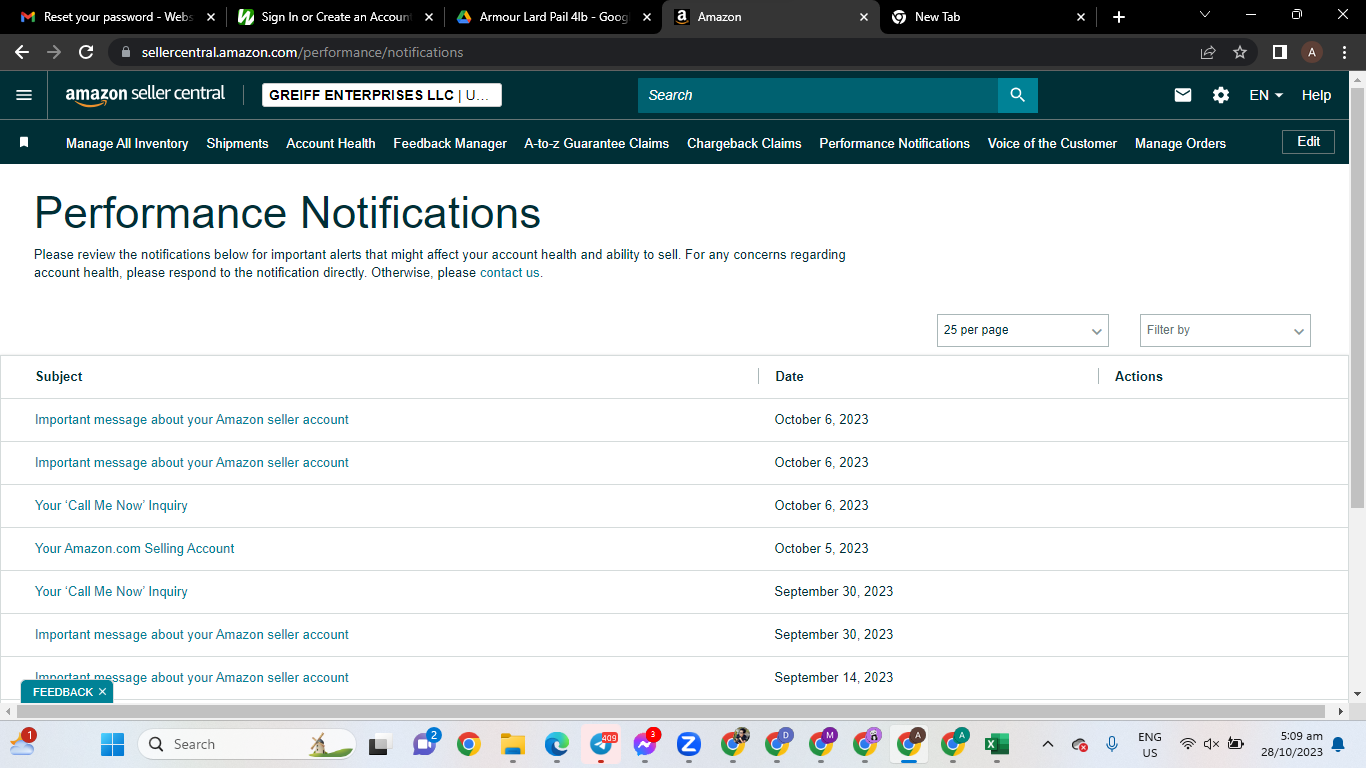Open the Windows notification bell
This screenshot has width=1366, height=768.
pos(1338,744)
